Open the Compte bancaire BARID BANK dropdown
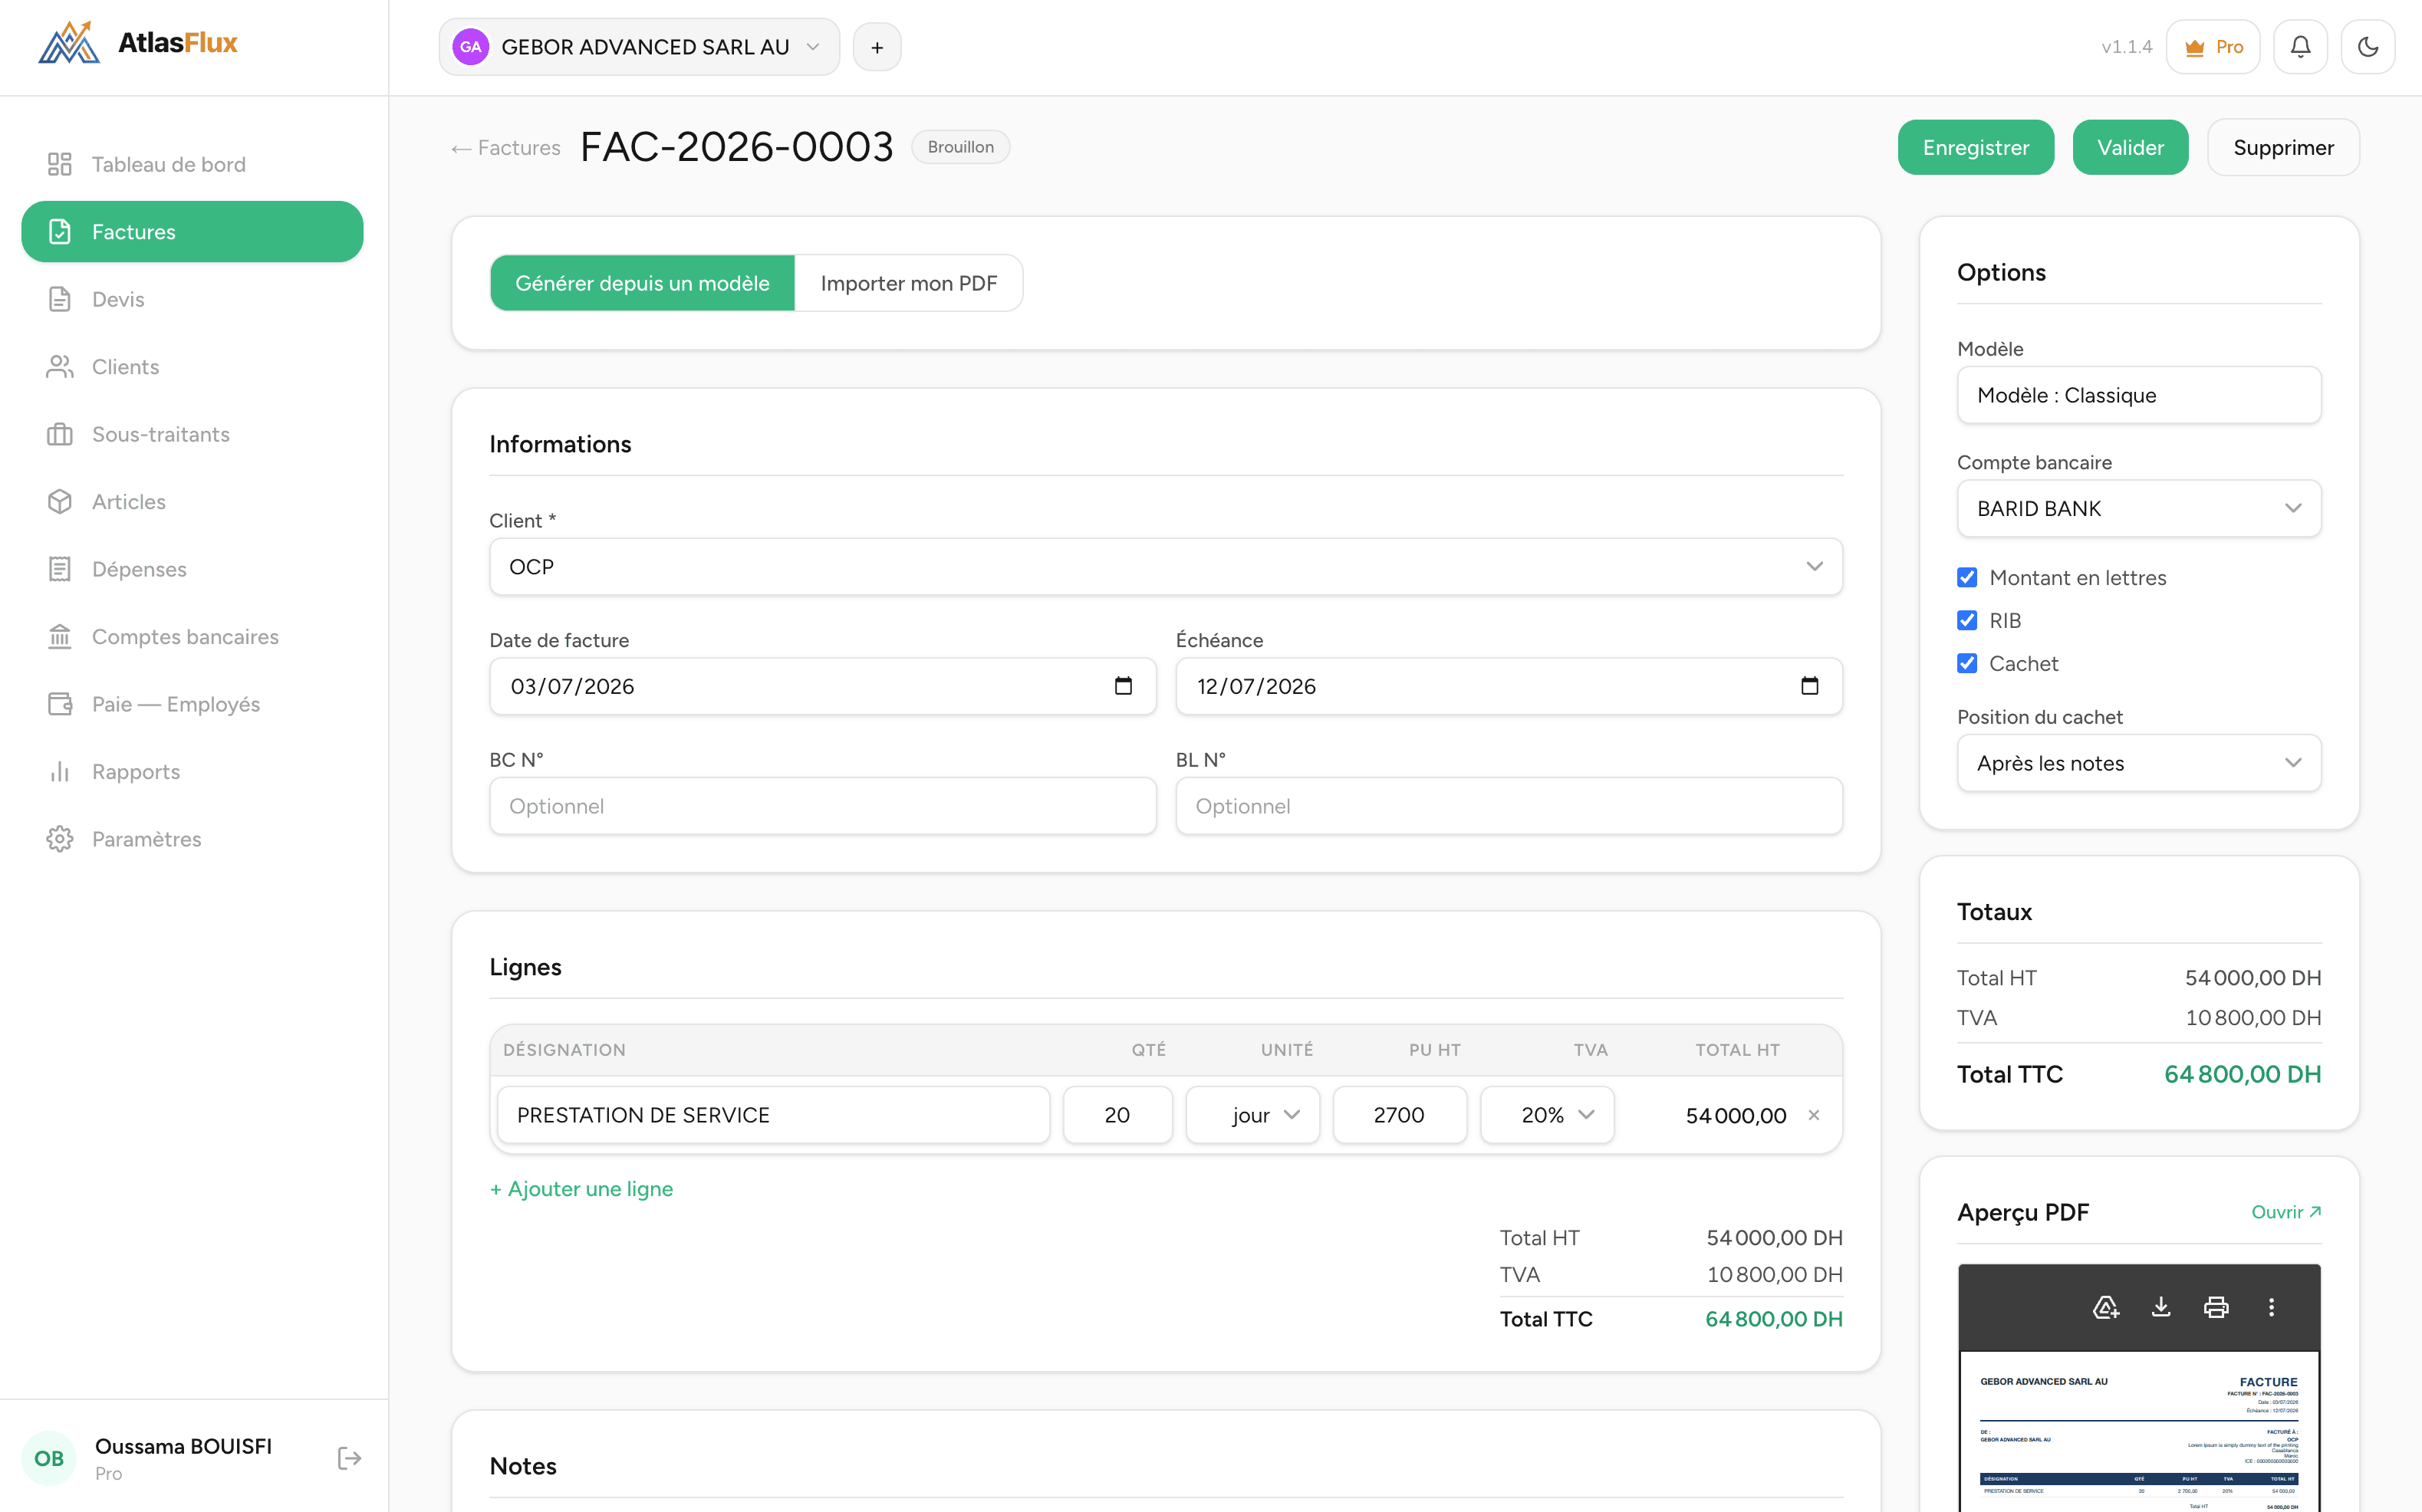 coord(2139,509)
